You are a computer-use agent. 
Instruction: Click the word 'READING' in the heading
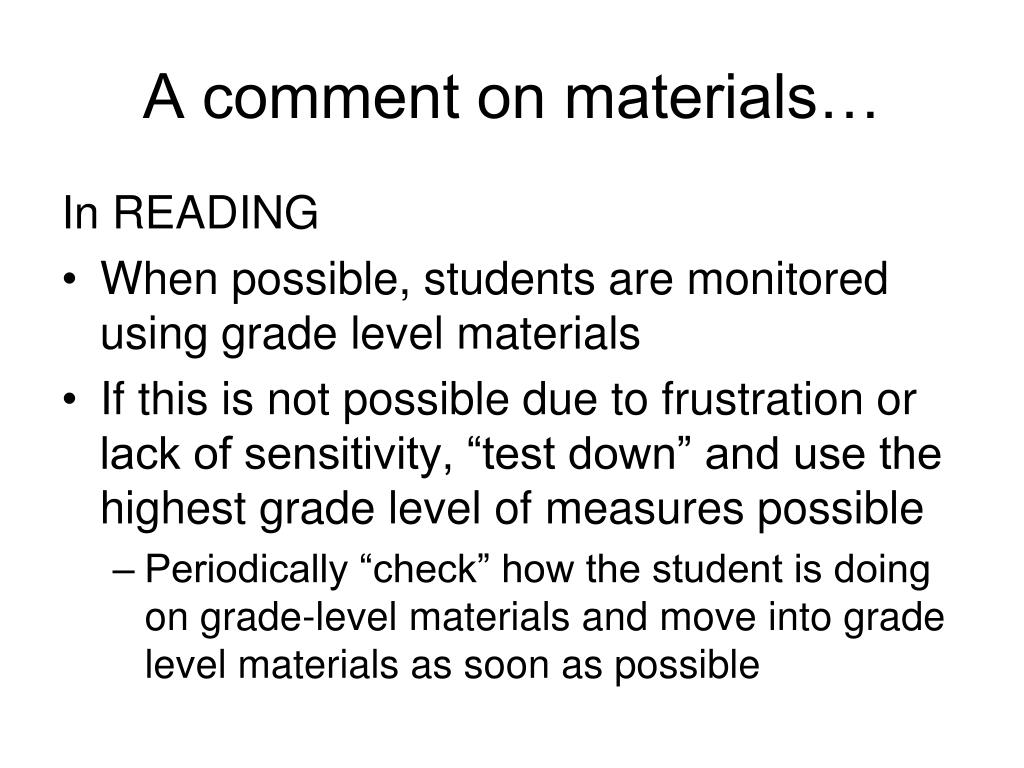pos(216,212)
